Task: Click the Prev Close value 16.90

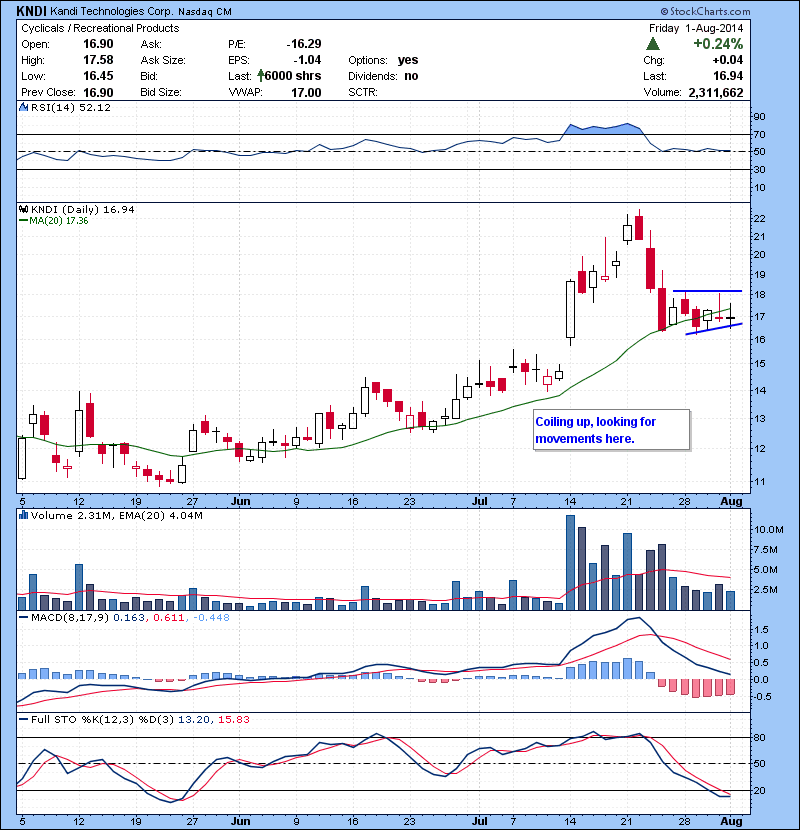Action: pos(98,92)
